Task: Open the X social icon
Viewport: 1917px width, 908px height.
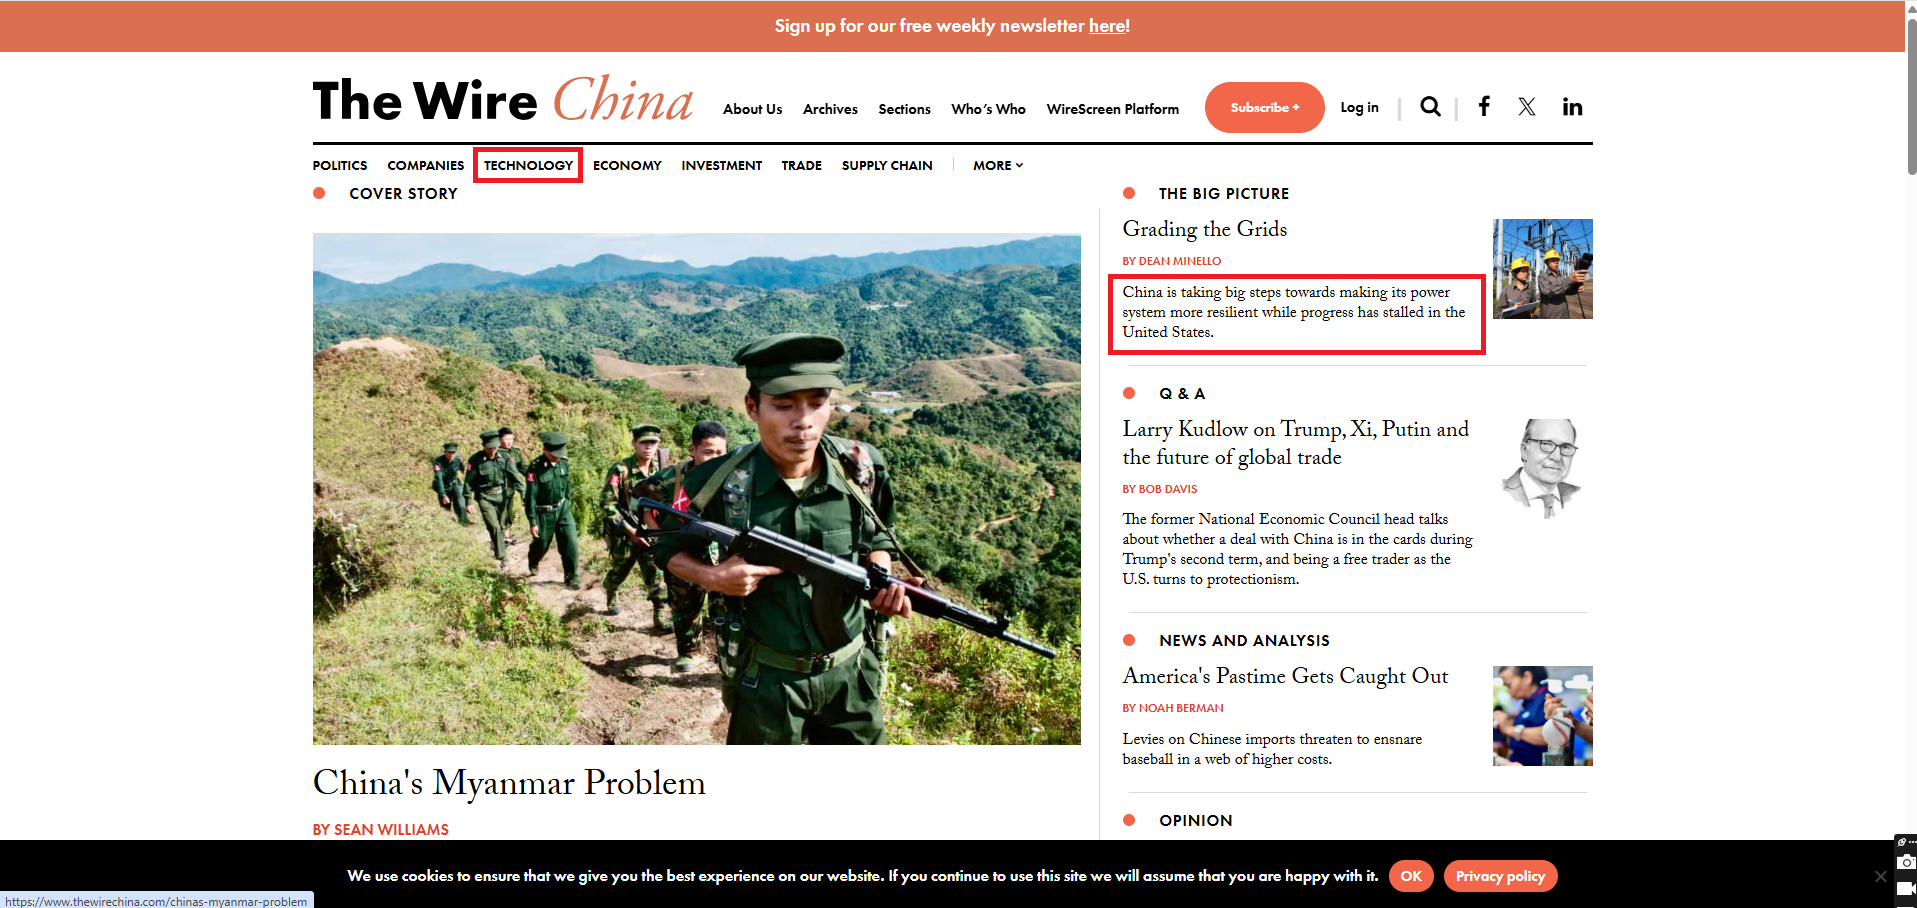Action: click(1526, 107)
